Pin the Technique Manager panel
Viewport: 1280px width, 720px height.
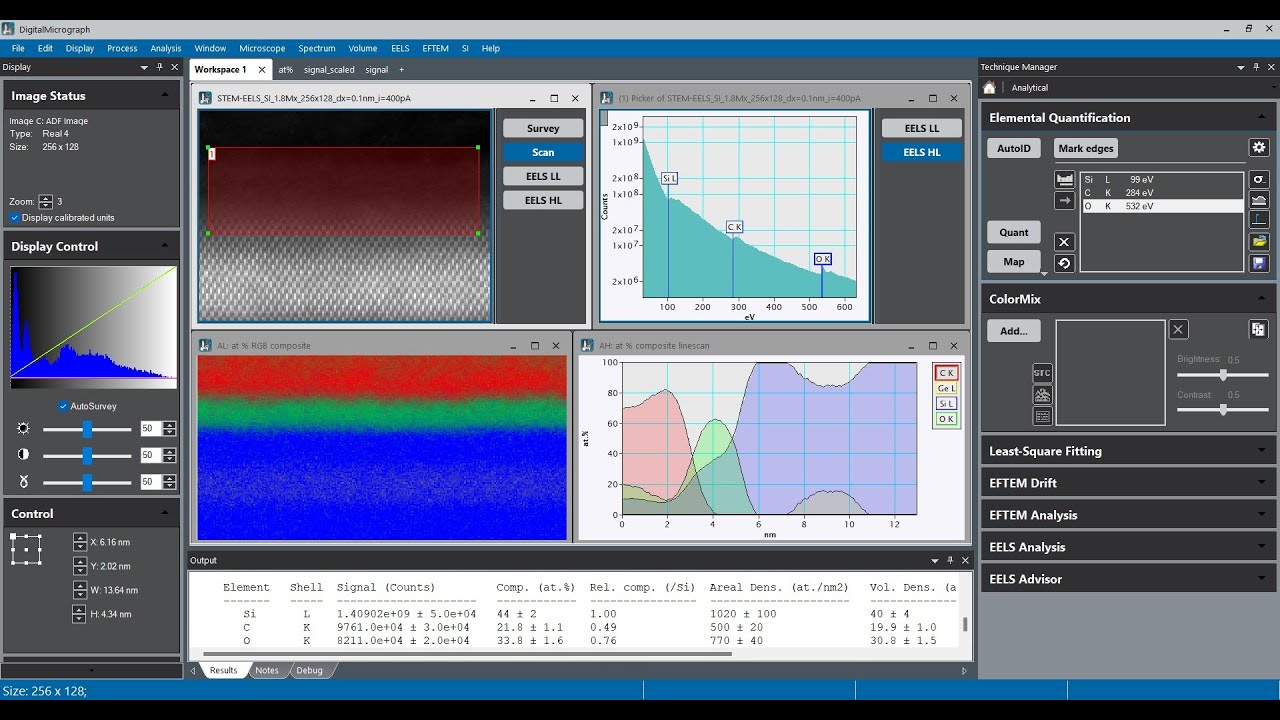[x=1256, y=67]
